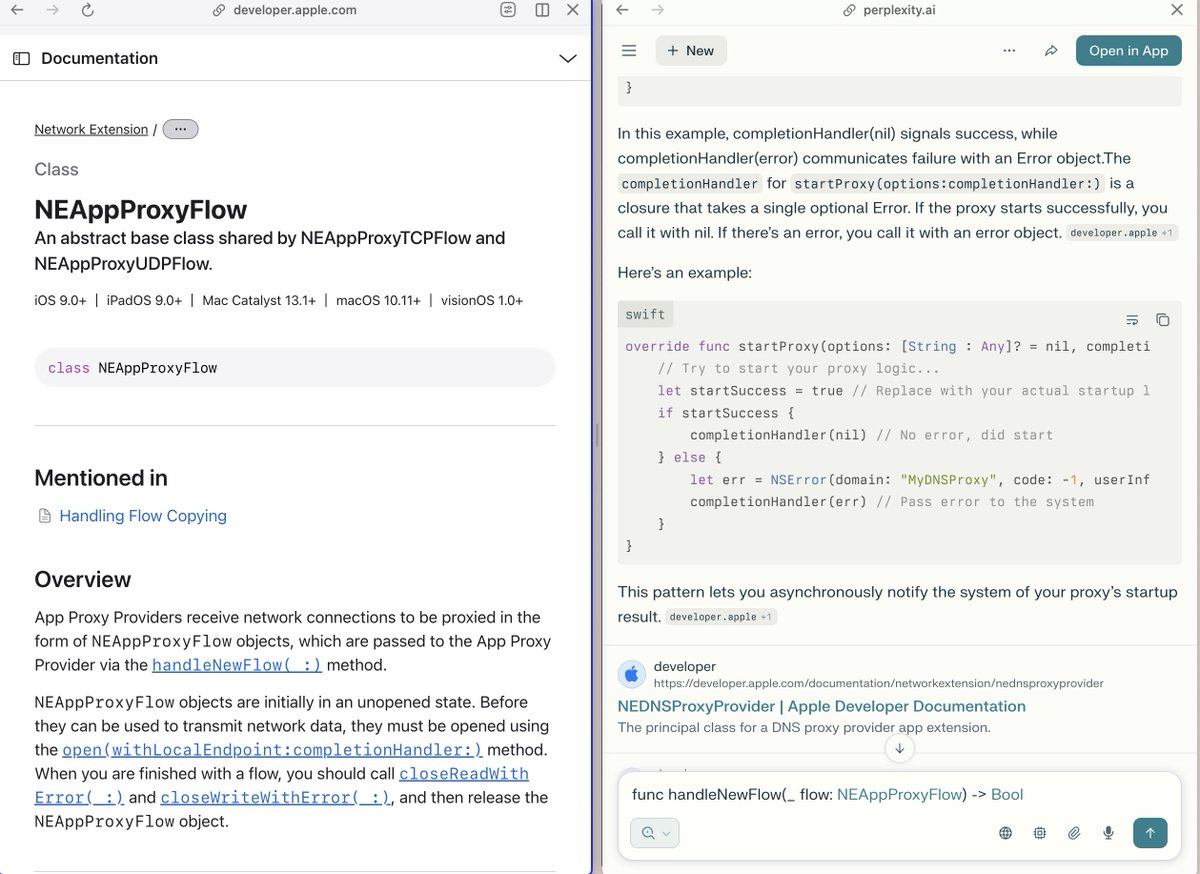The height and width of the screenshot is (874, 1200).
Task: Open developer.apple citation after error object
Action: tap(1122, 233)
